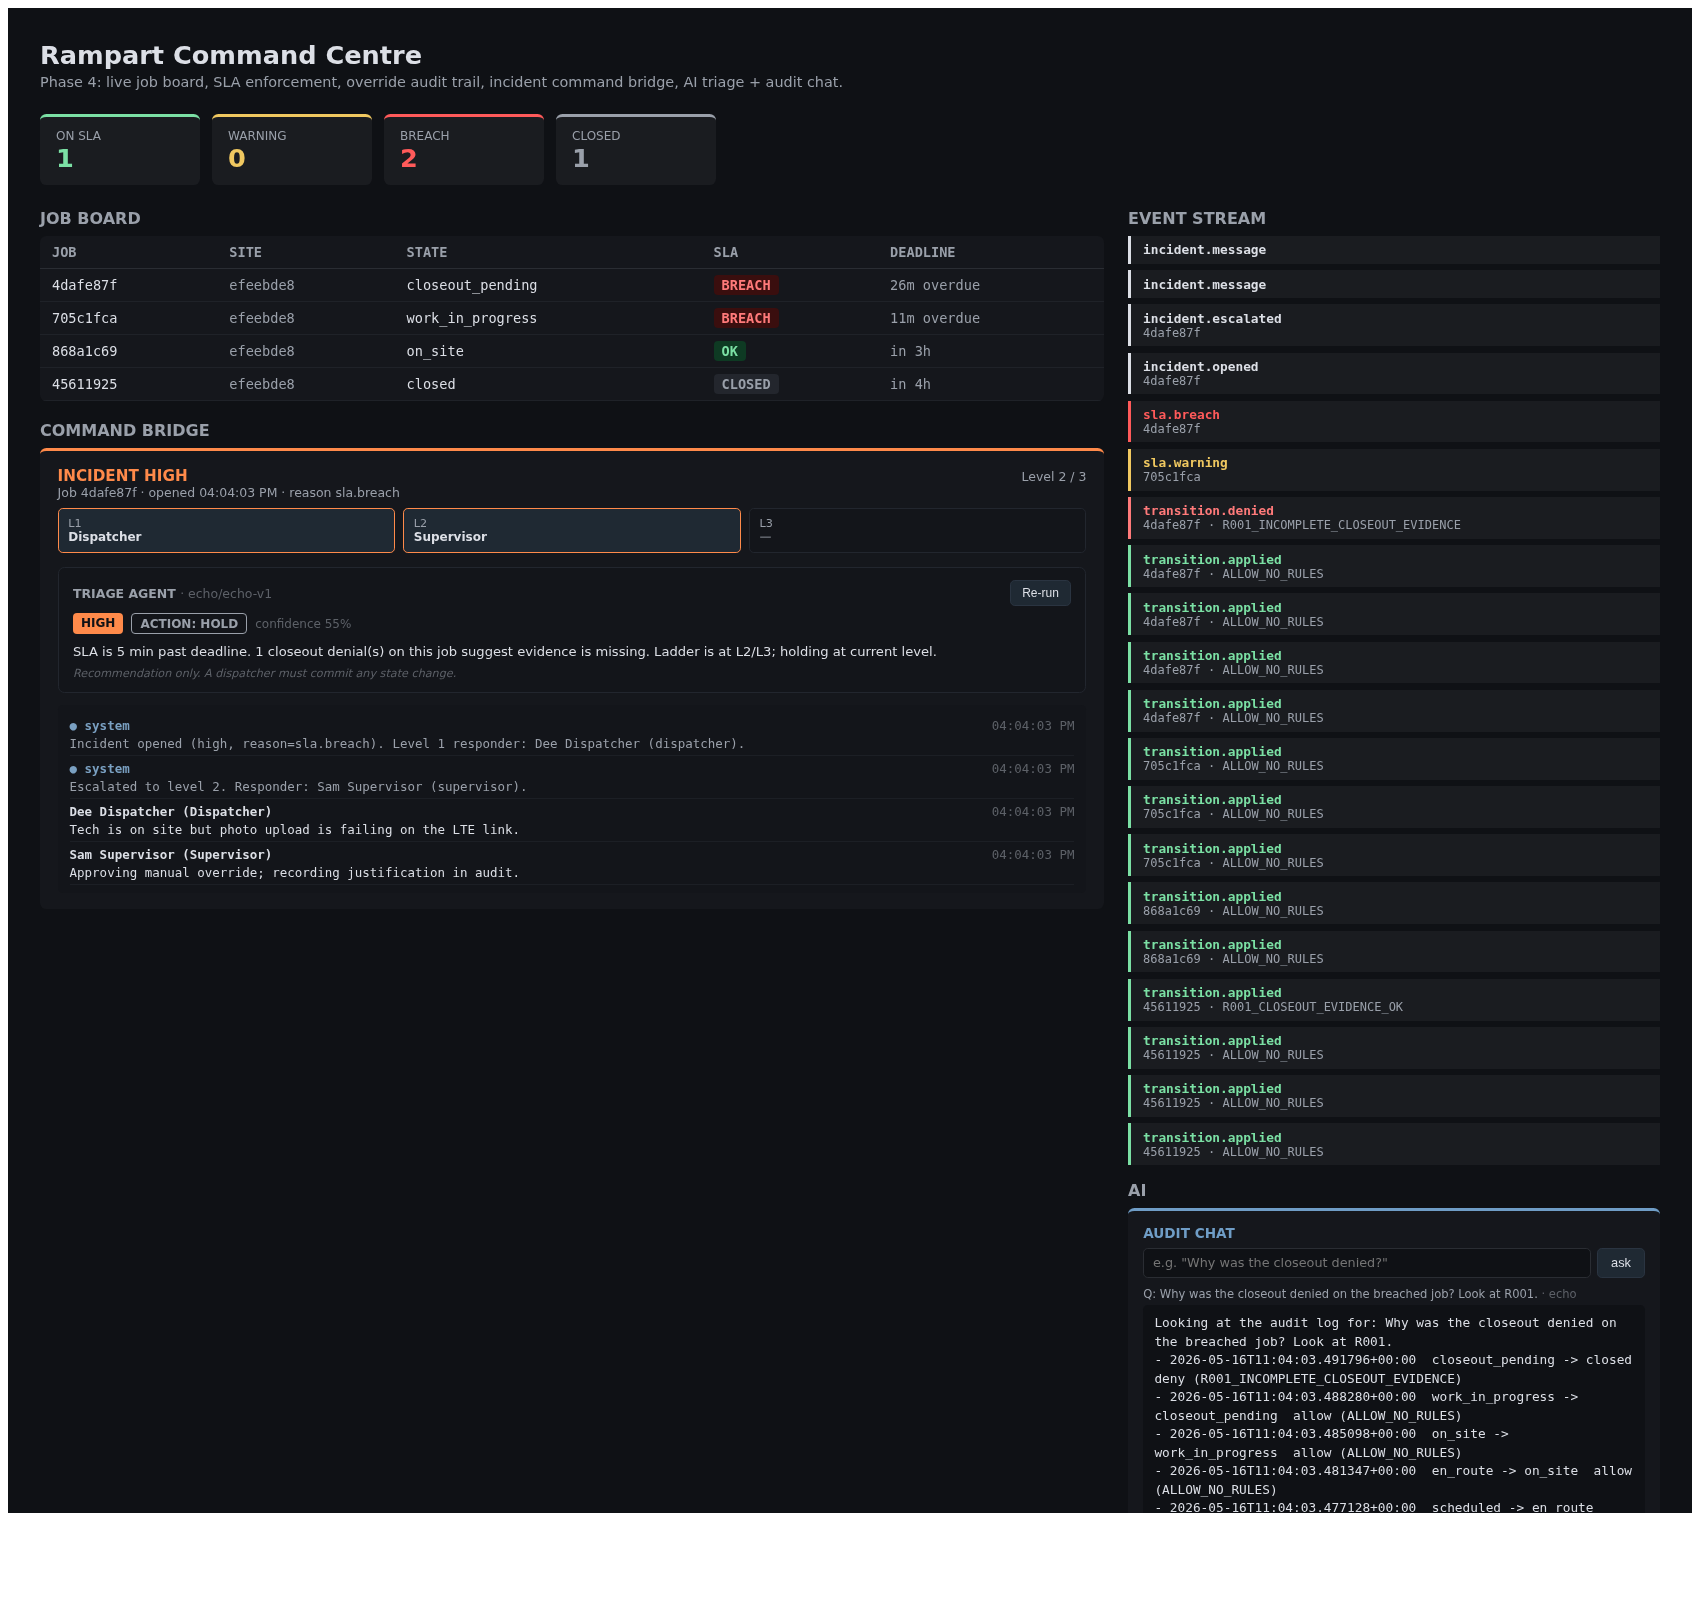
Task: Click the work_in_progress state cell
Action: click(472, 318)
